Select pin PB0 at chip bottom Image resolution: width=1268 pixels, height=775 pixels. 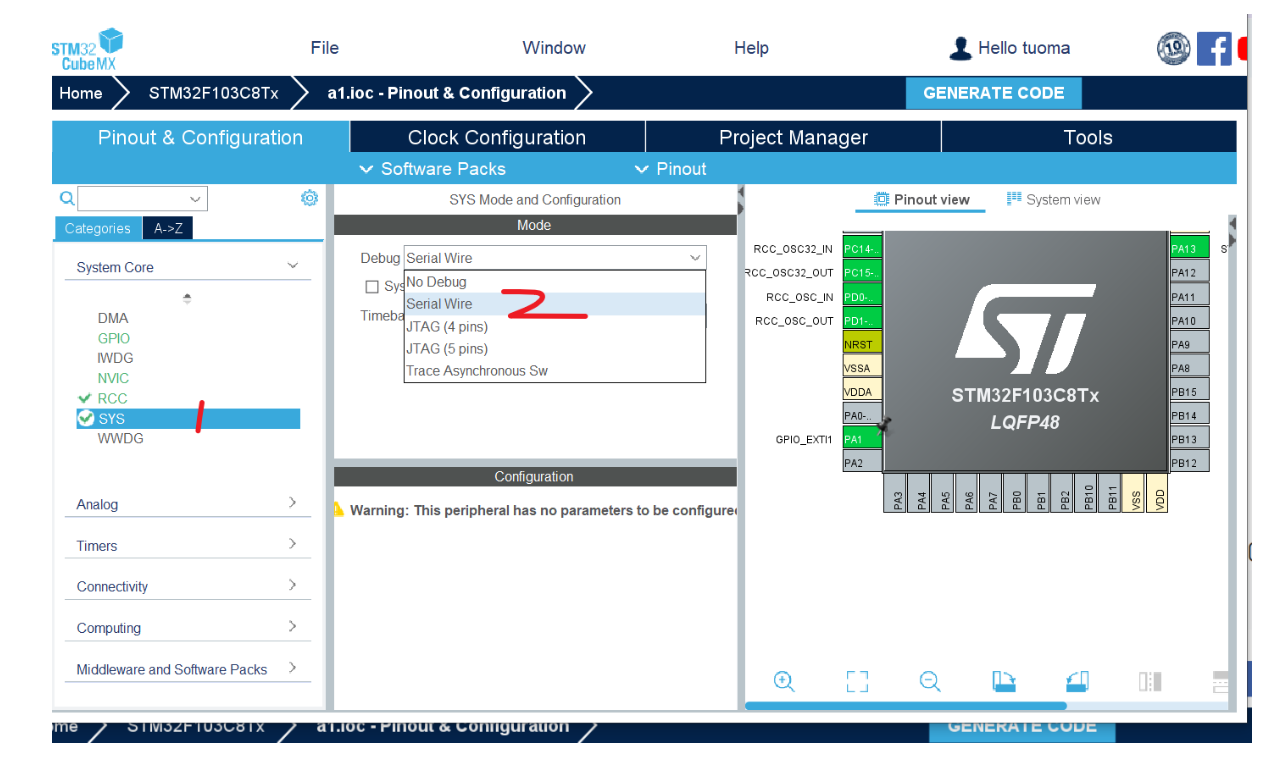[x=1016, y=492]
